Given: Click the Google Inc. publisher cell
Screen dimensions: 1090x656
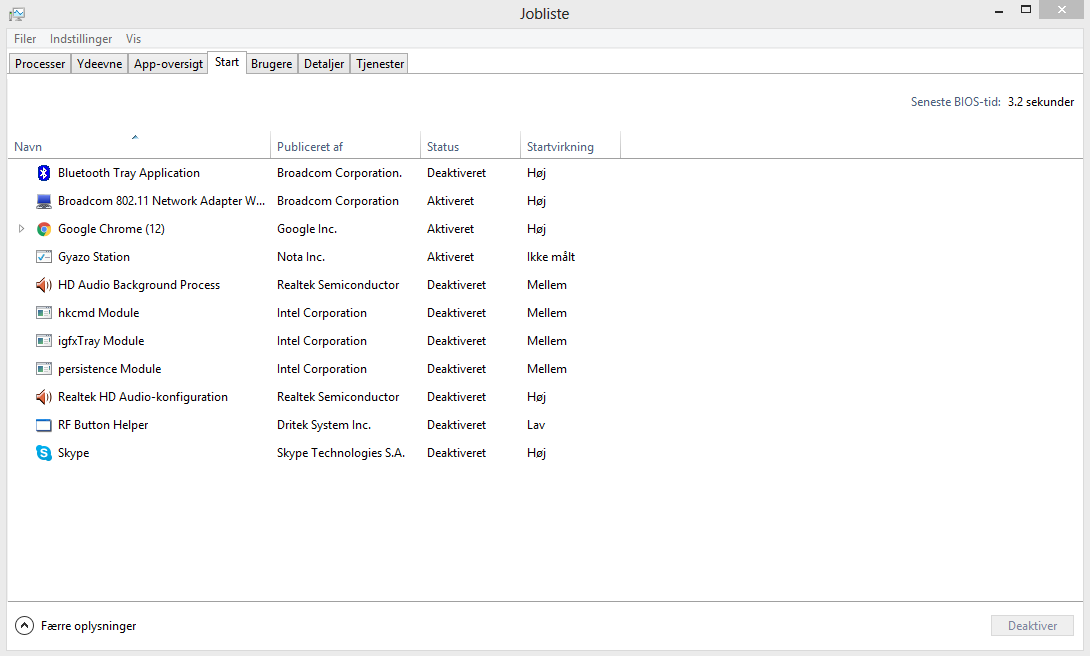Looking at the screenshot, I should click(307, 229).
